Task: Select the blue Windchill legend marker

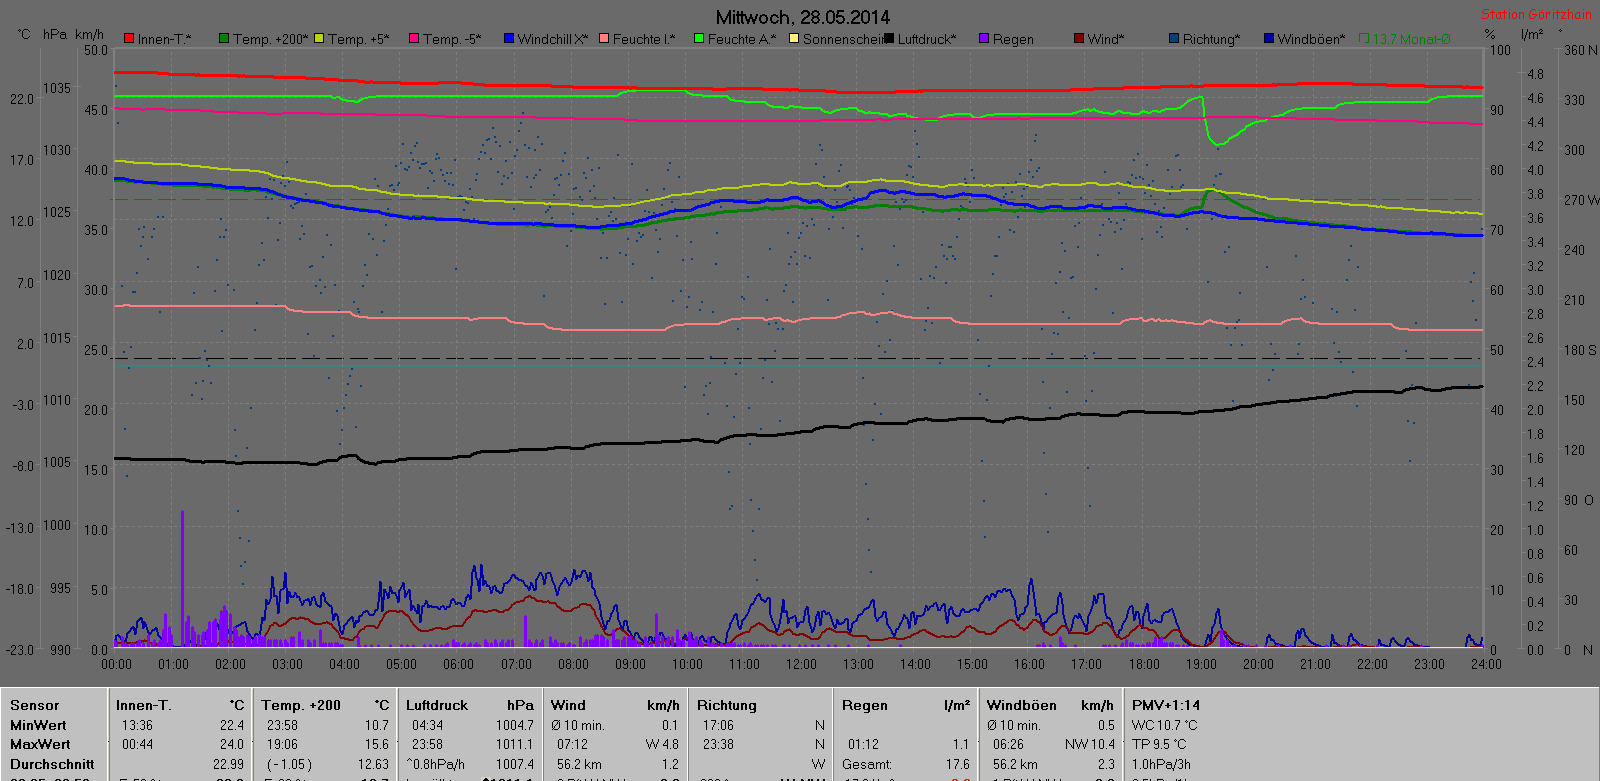Action: coord(509,39)
